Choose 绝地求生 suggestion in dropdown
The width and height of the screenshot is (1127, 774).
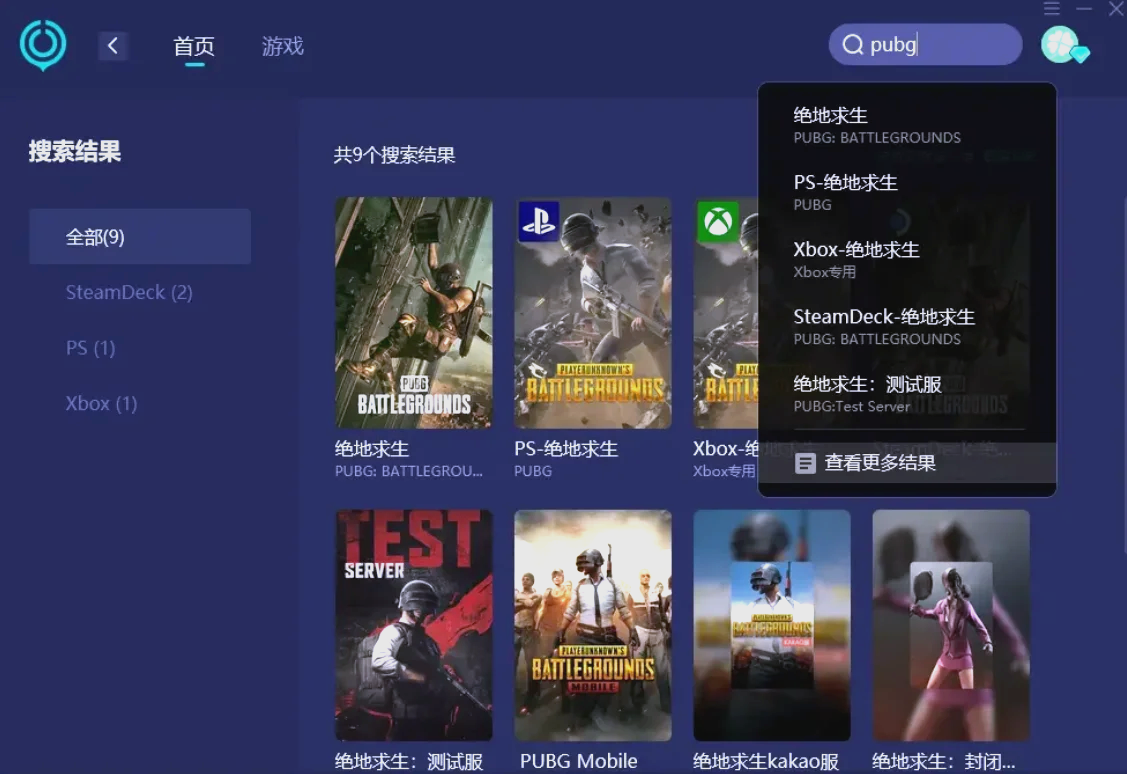tap(907, 126)
